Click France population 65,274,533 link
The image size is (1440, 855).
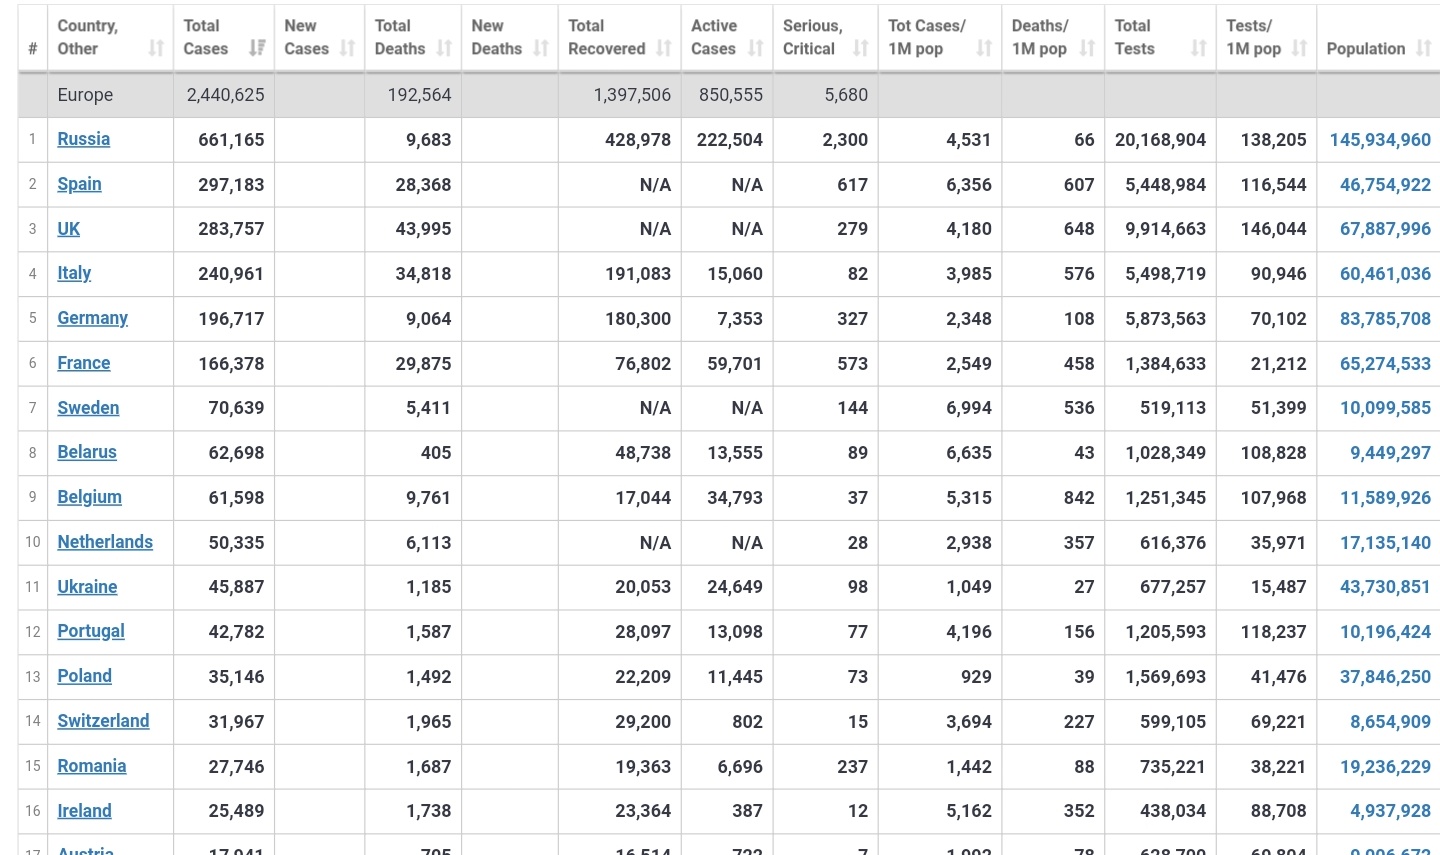(x=1385, y=364)
